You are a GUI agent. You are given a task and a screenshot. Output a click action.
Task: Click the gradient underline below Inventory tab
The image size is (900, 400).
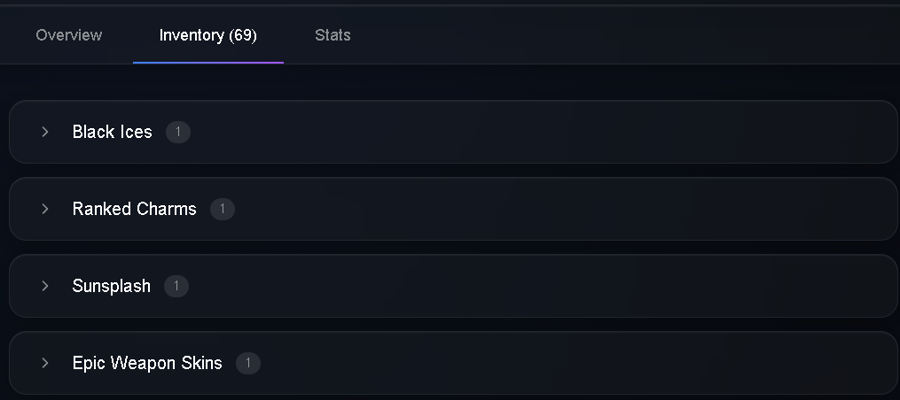pos(208,63)
